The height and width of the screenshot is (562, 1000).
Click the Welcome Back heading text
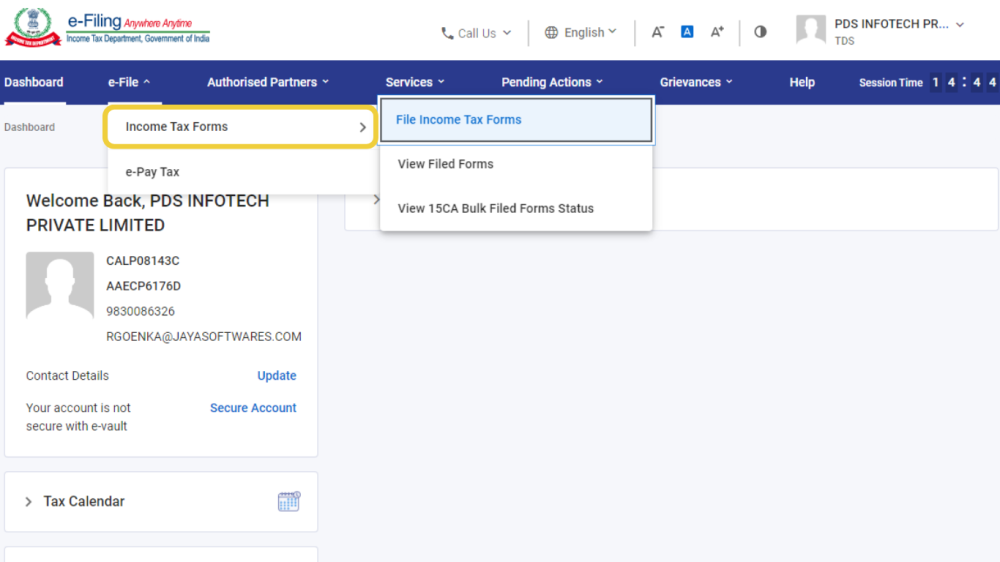[x=147, y=213]
